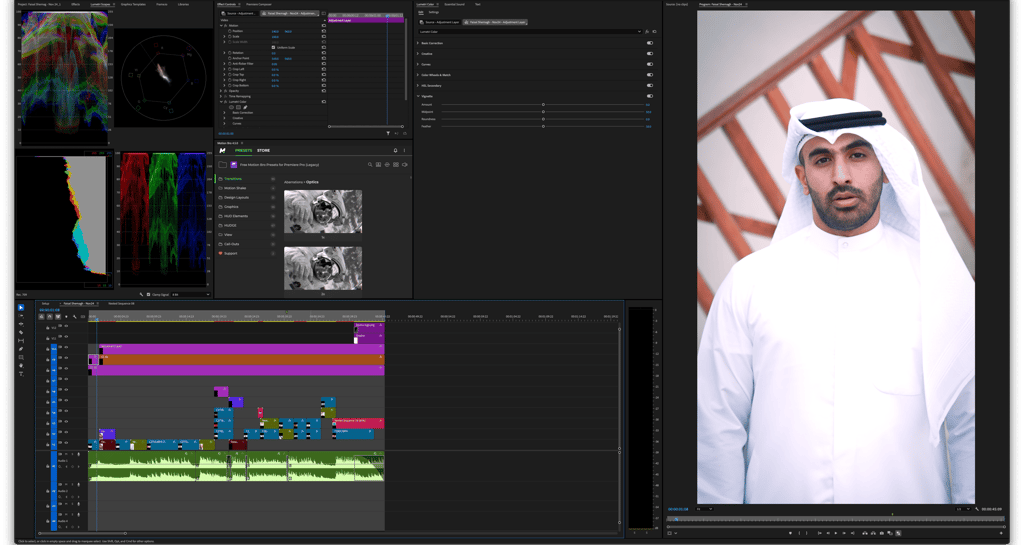The height and width of the screenshot is (545, 1024).
Task: Select the Pen tool in timeline toolbar
Action: click(x=21, y=349)
